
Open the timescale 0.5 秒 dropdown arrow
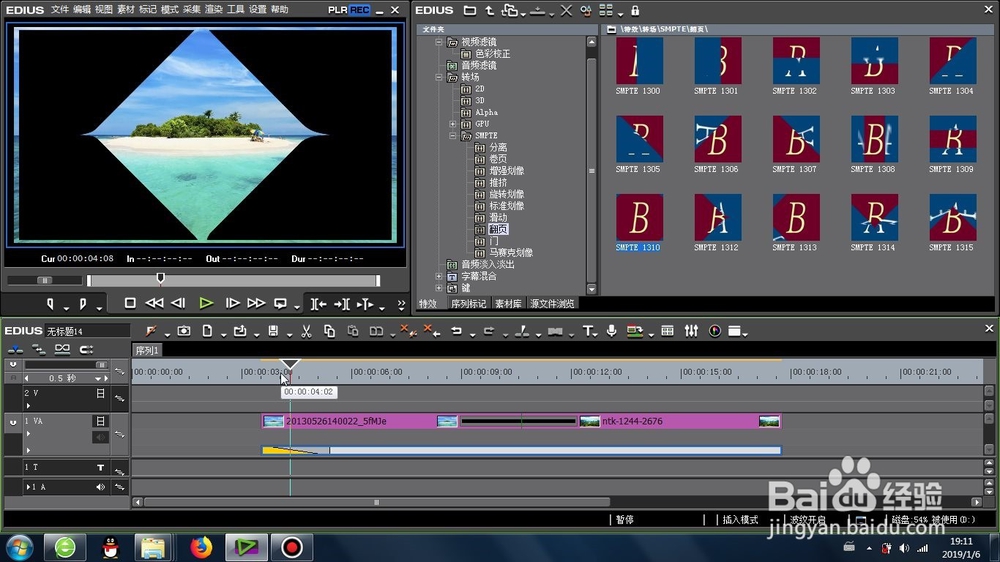pyautogui.click(x=98, y=378)
